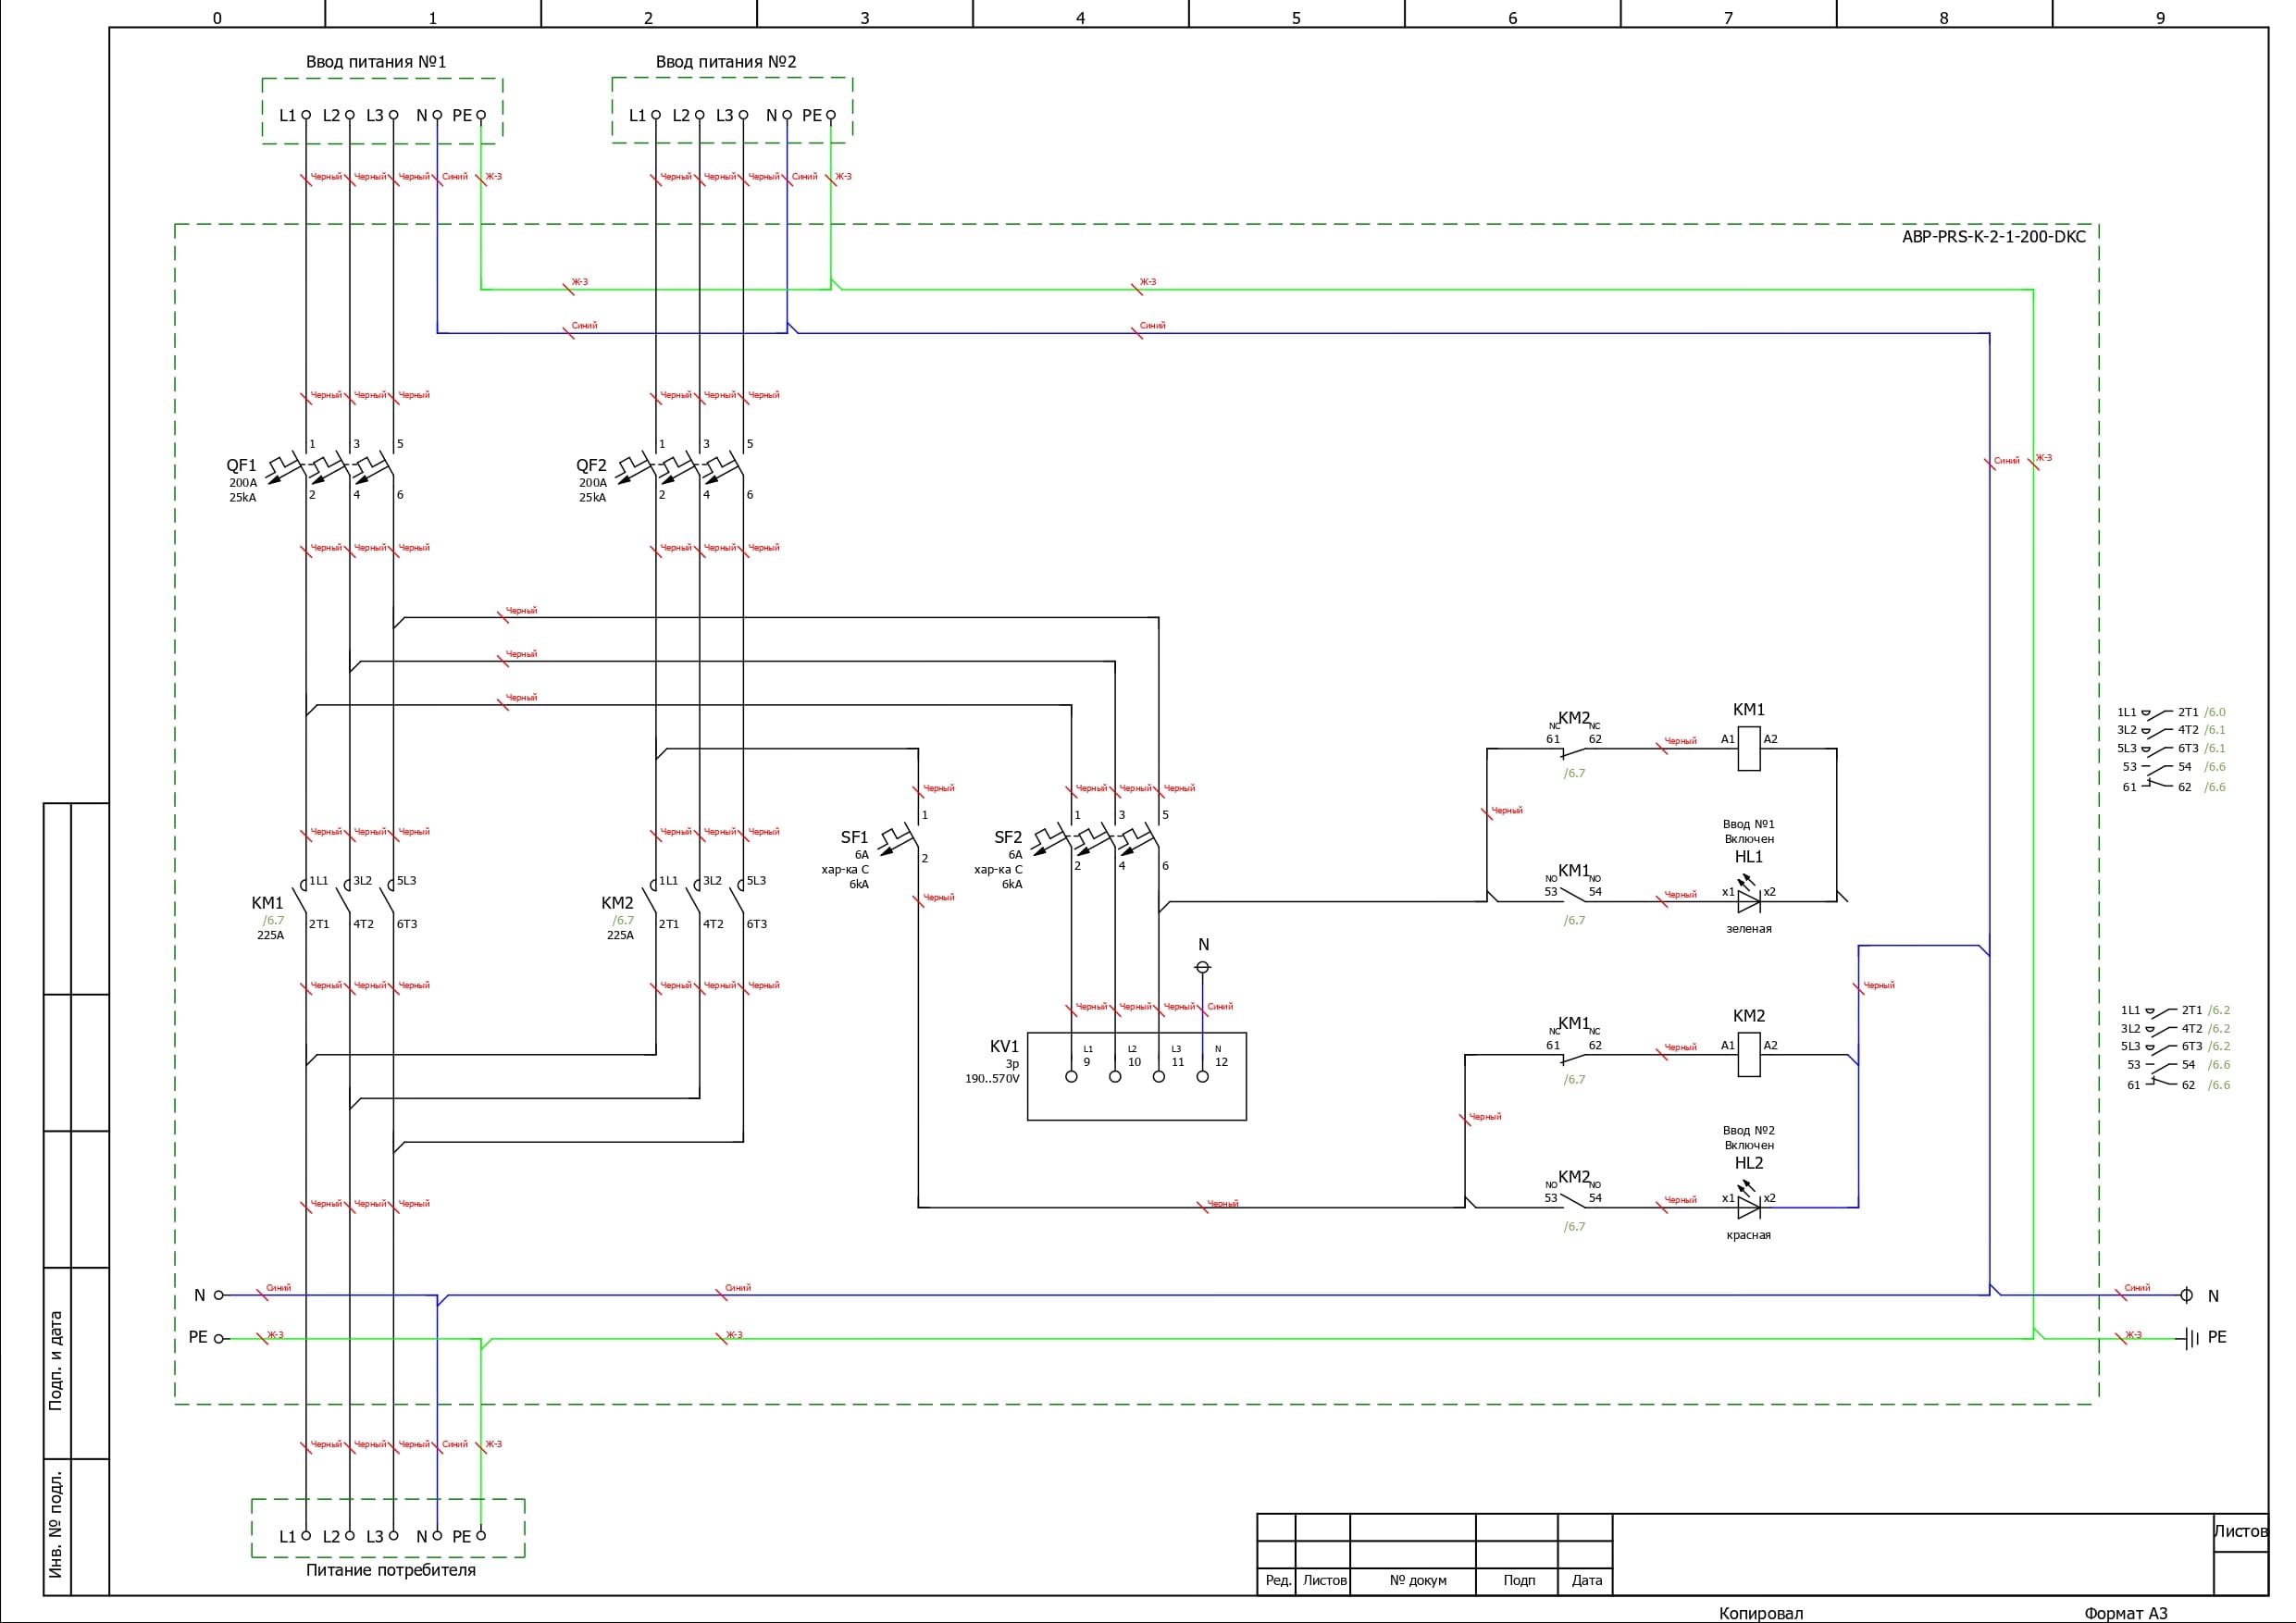
Task: Select the N terminal above KV1
Action: tap(1203, 967)
